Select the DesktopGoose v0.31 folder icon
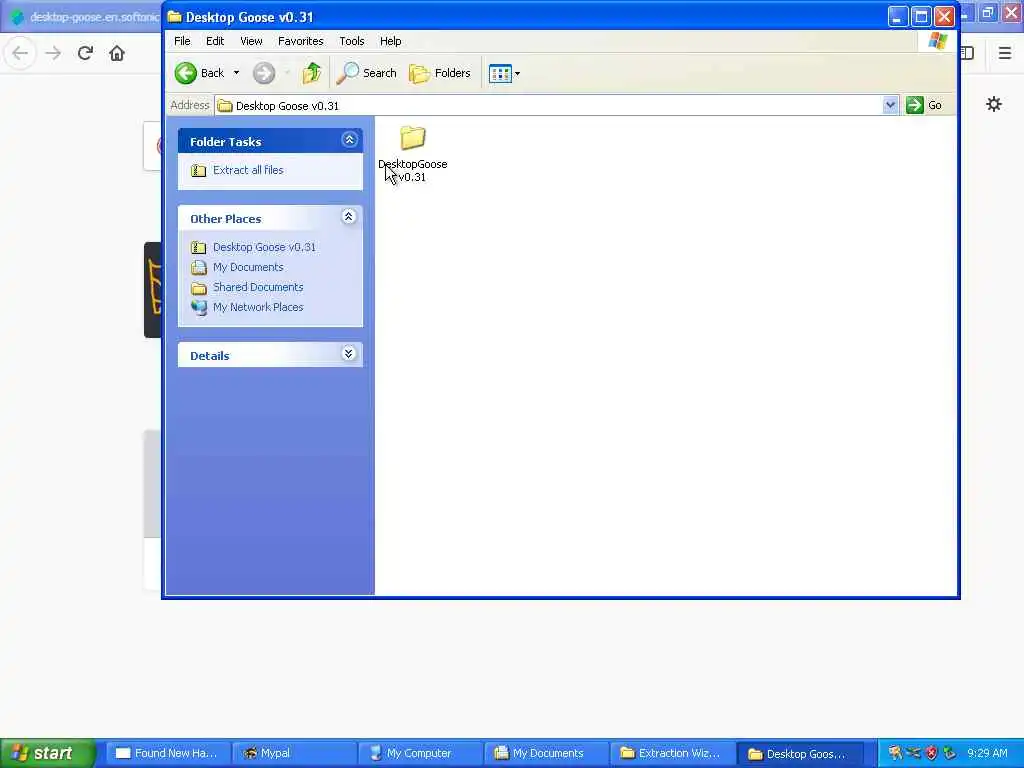The width and height of the screenshot is (1024, 768). coord(413,138)
